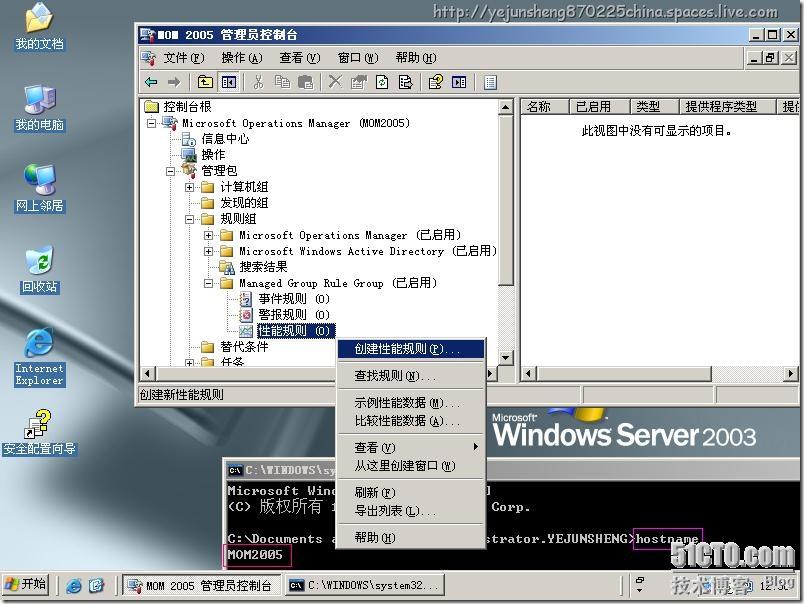Switch to C:\WINDOWS\system32 taskbar button

pyautogui.click(x=365, y=586)
